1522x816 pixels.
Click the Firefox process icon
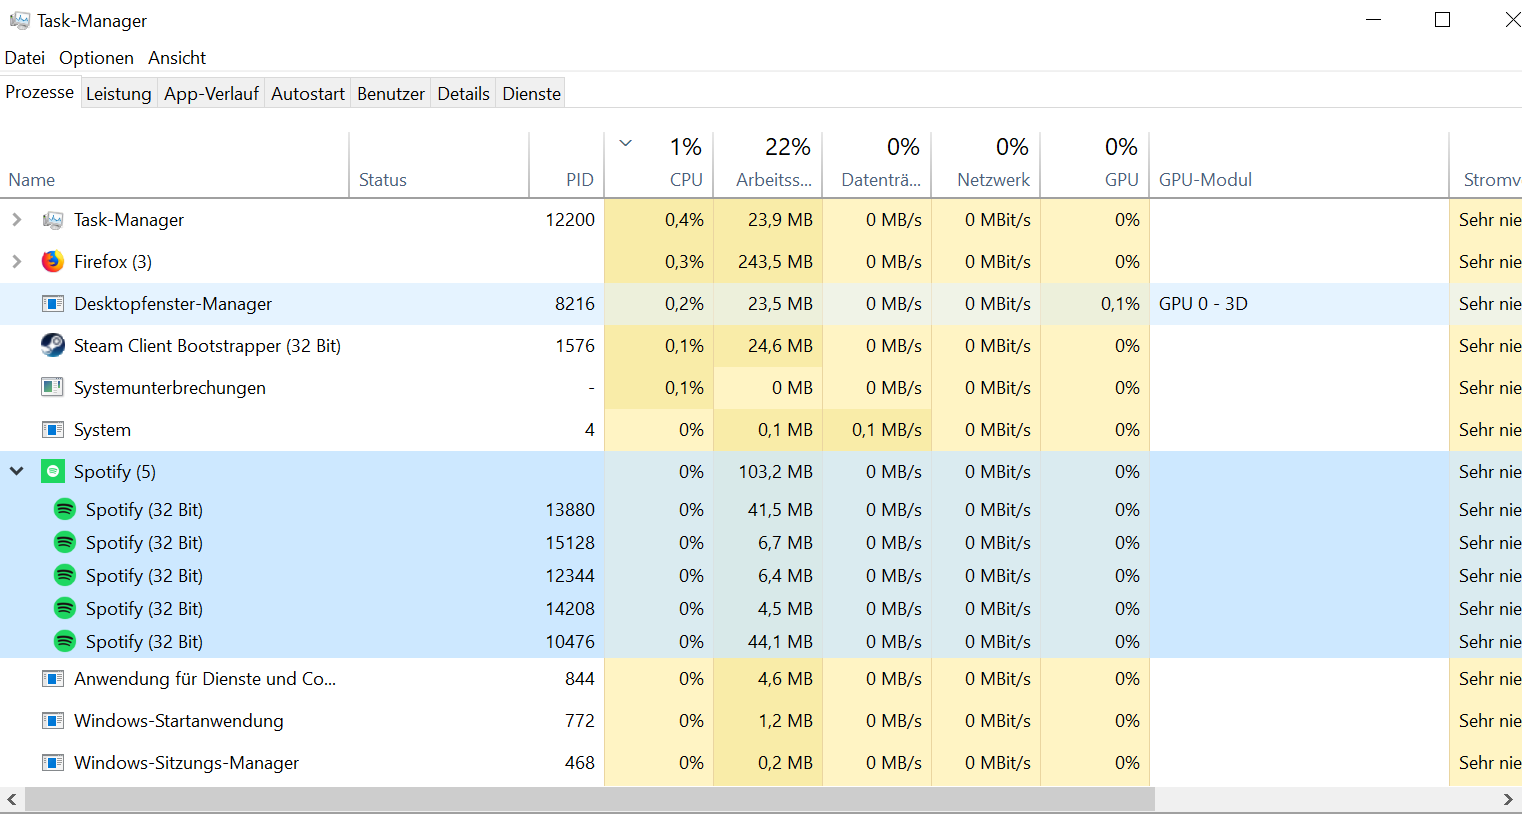[x=53, y=262]
